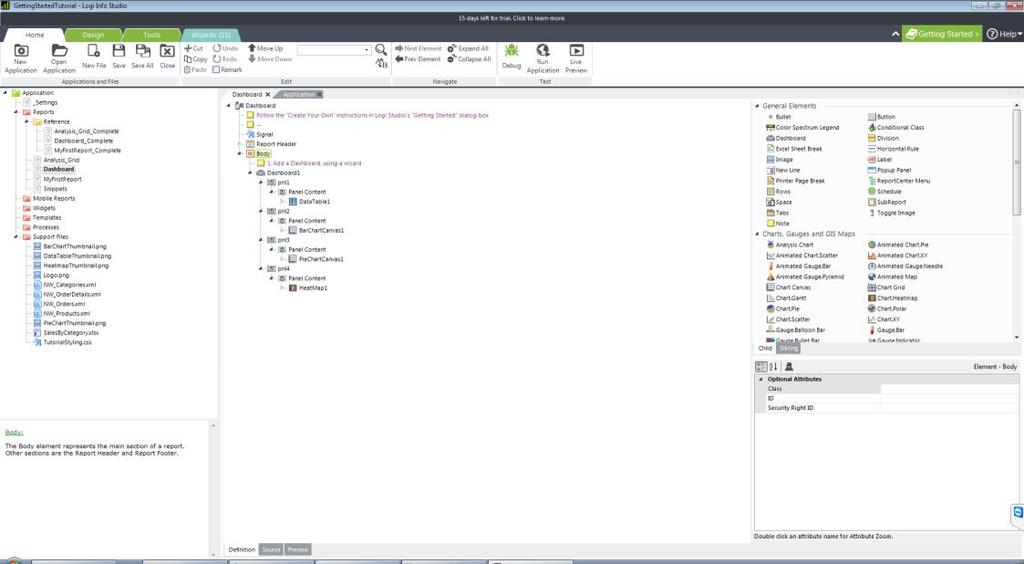1024x564 pixels.
Task: Select the Home ribbon tab
Action: (x=35, y=35)
